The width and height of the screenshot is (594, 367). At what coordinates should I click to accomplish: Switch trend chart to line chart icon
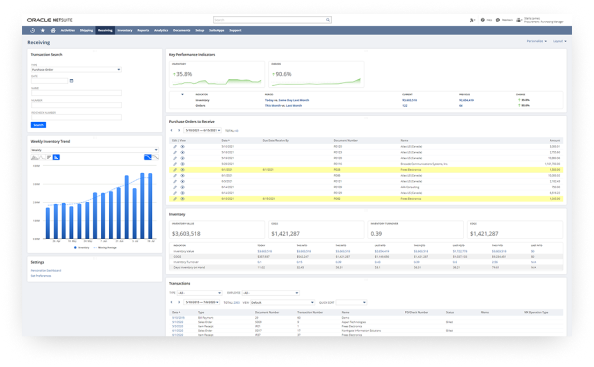pos(42,157)
